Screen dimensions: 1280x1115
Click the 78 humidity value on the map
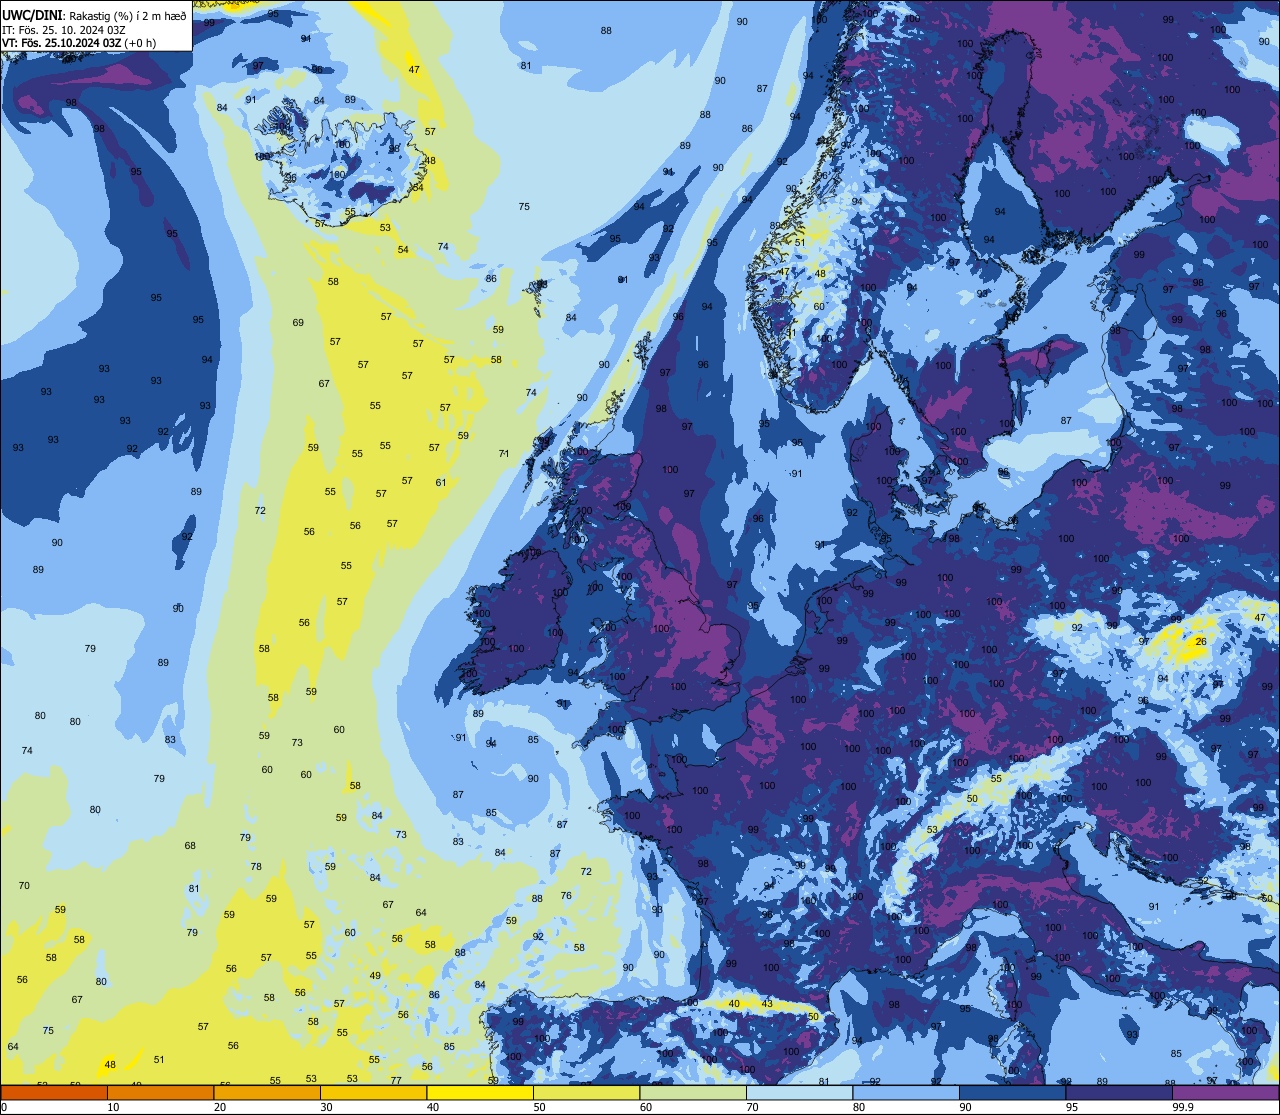coord(256,867)
